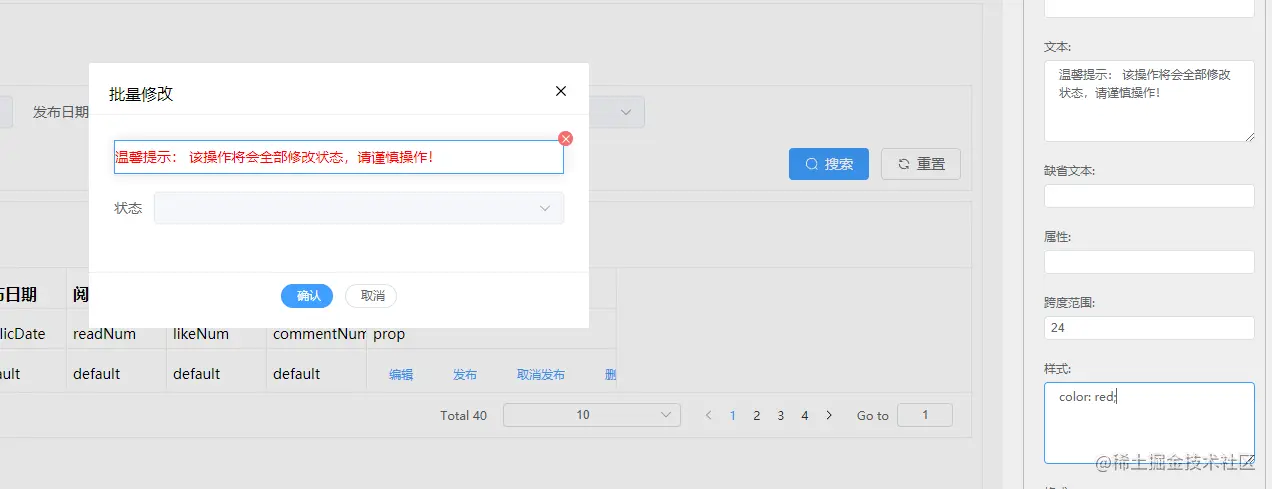
Task: Select page 4 in pagination
Action: click(805, 415)
